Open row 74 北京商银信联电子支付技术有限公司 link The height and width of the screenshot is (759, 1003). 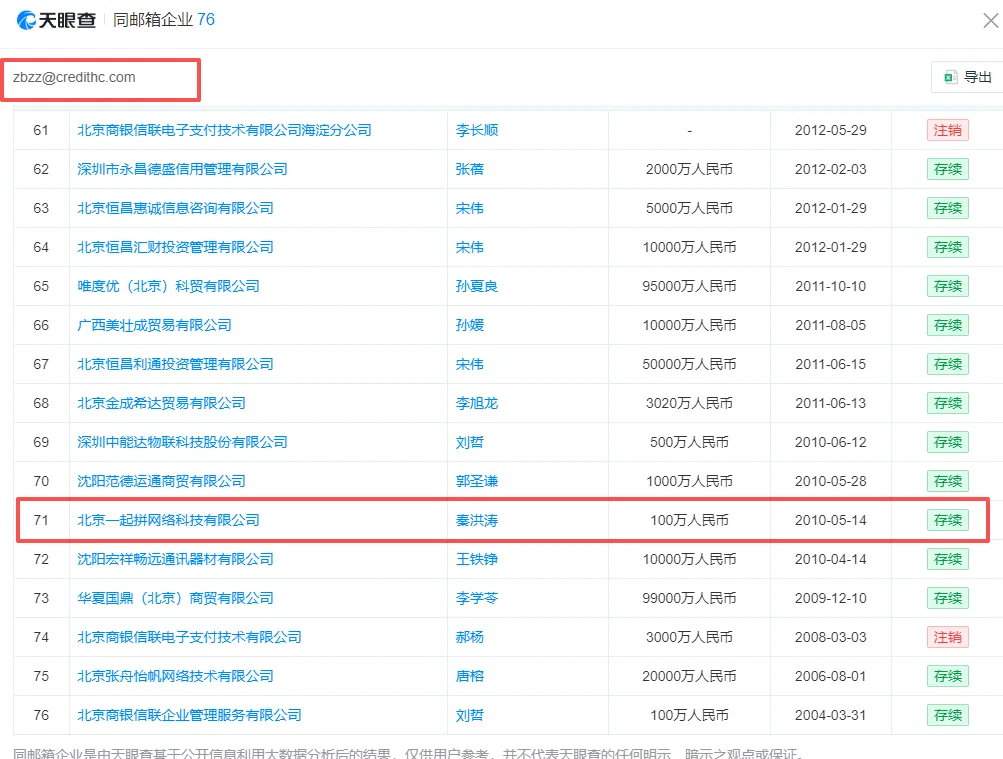(189, 638)
